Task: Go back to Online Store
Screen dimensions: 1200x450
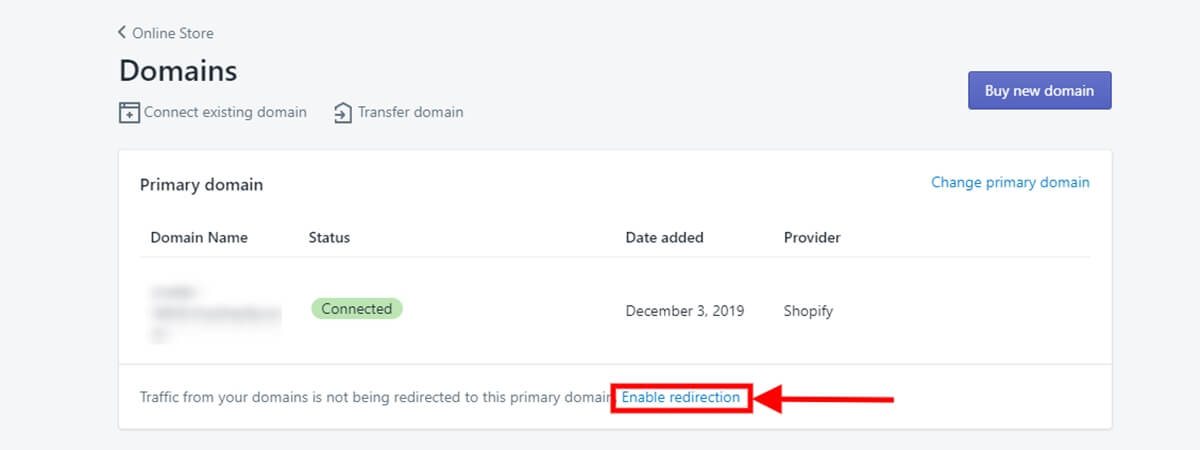Action: [x=172, y=33]
